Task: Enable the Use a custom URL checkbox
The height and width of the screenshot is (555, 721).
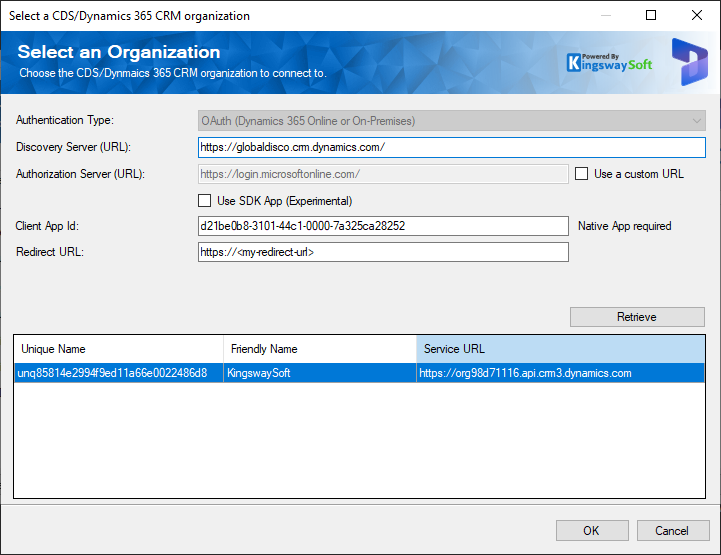Action: point(582,174)
